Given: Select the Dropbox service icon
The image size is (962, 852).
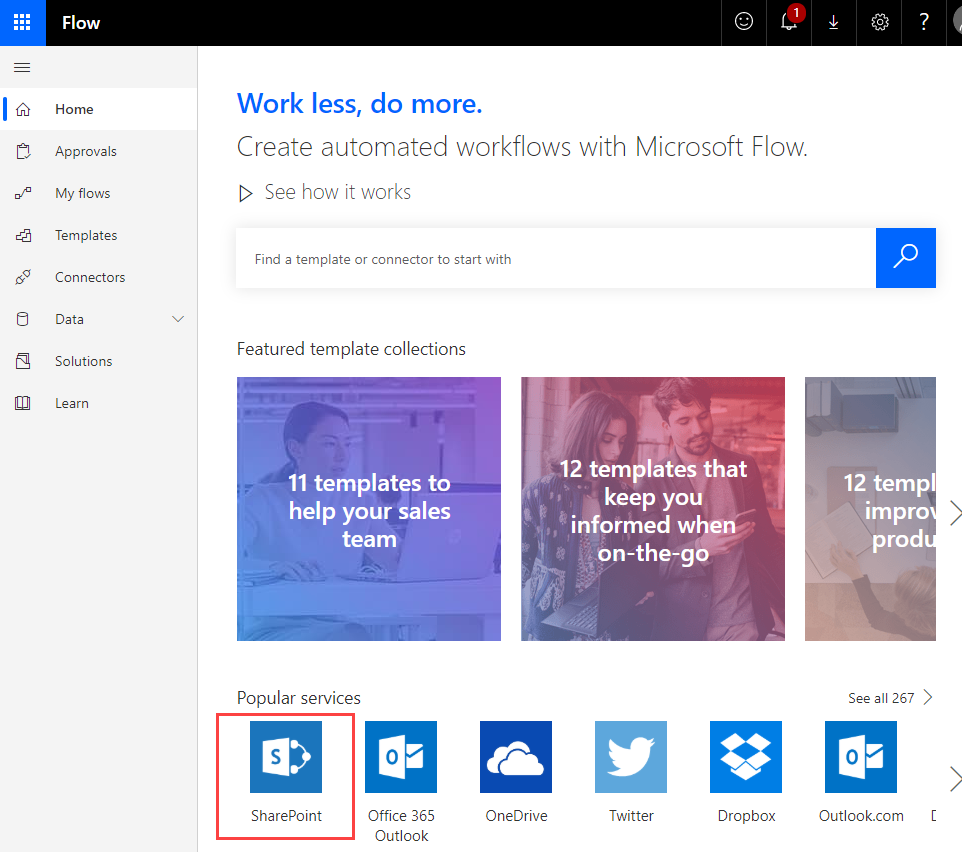Looking at the screenshot, I should (x=746, y=757).
